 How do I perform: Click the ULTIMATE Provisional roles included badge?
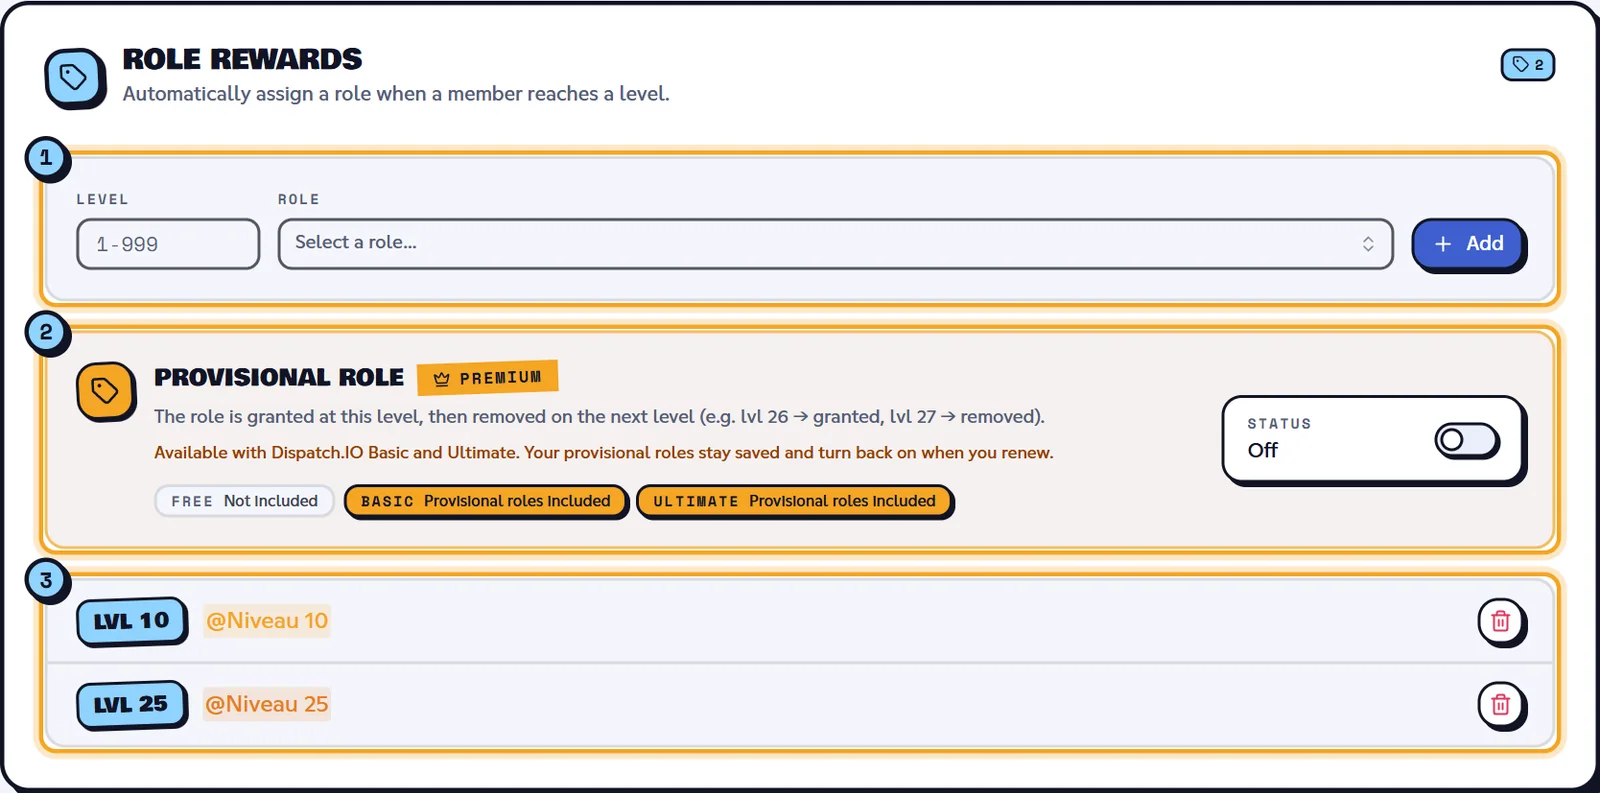pos(794,501)
